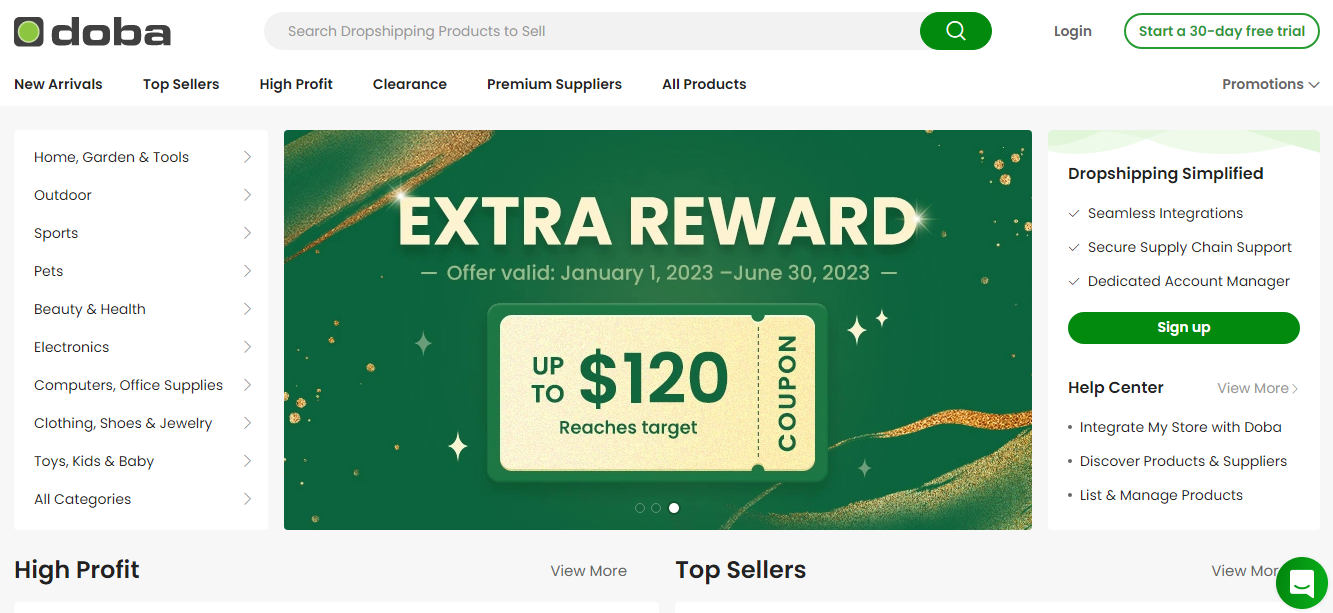Click the green search magnifier button
This screenshot has height=613, width=1333.
(955, 31)
